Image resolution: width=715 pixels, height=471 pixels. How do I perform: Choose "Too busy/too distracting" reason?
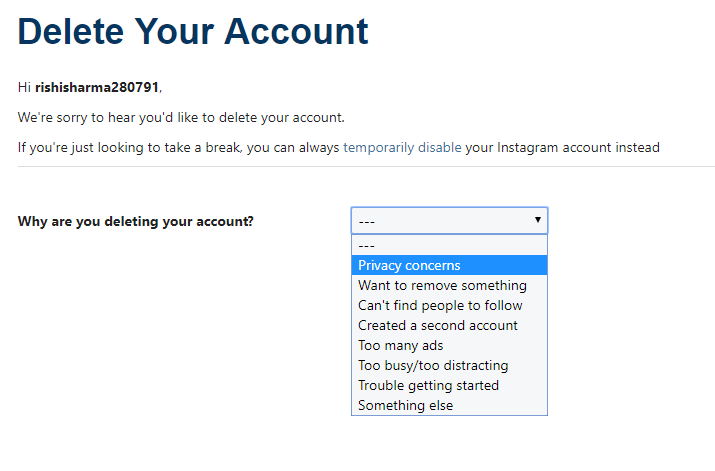point(433,365)
